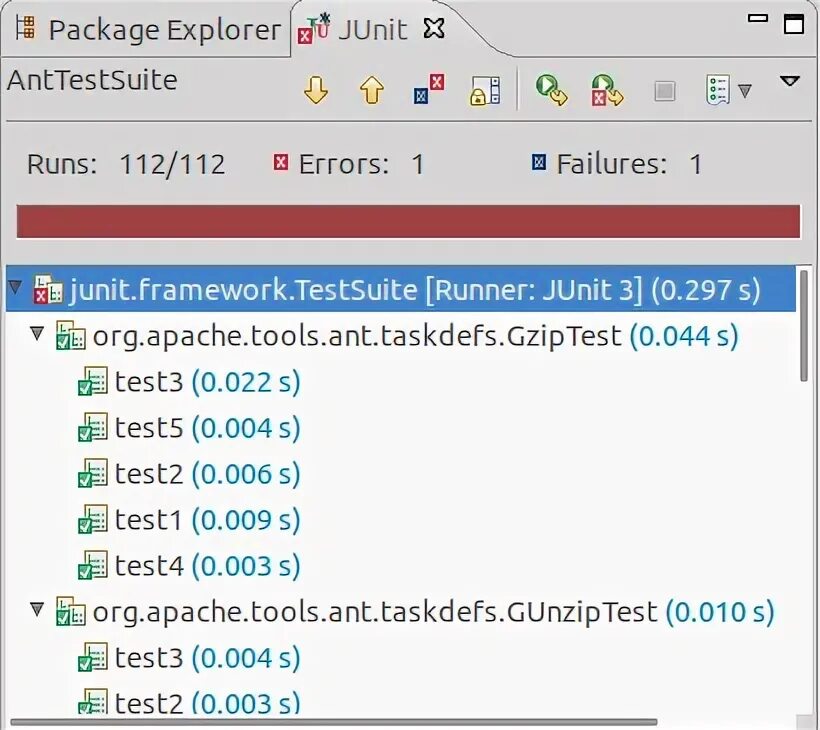Collapse the junit.framework.TestSuite root node
This screenshot has width=820, height=730.
[x=15, y=287]
